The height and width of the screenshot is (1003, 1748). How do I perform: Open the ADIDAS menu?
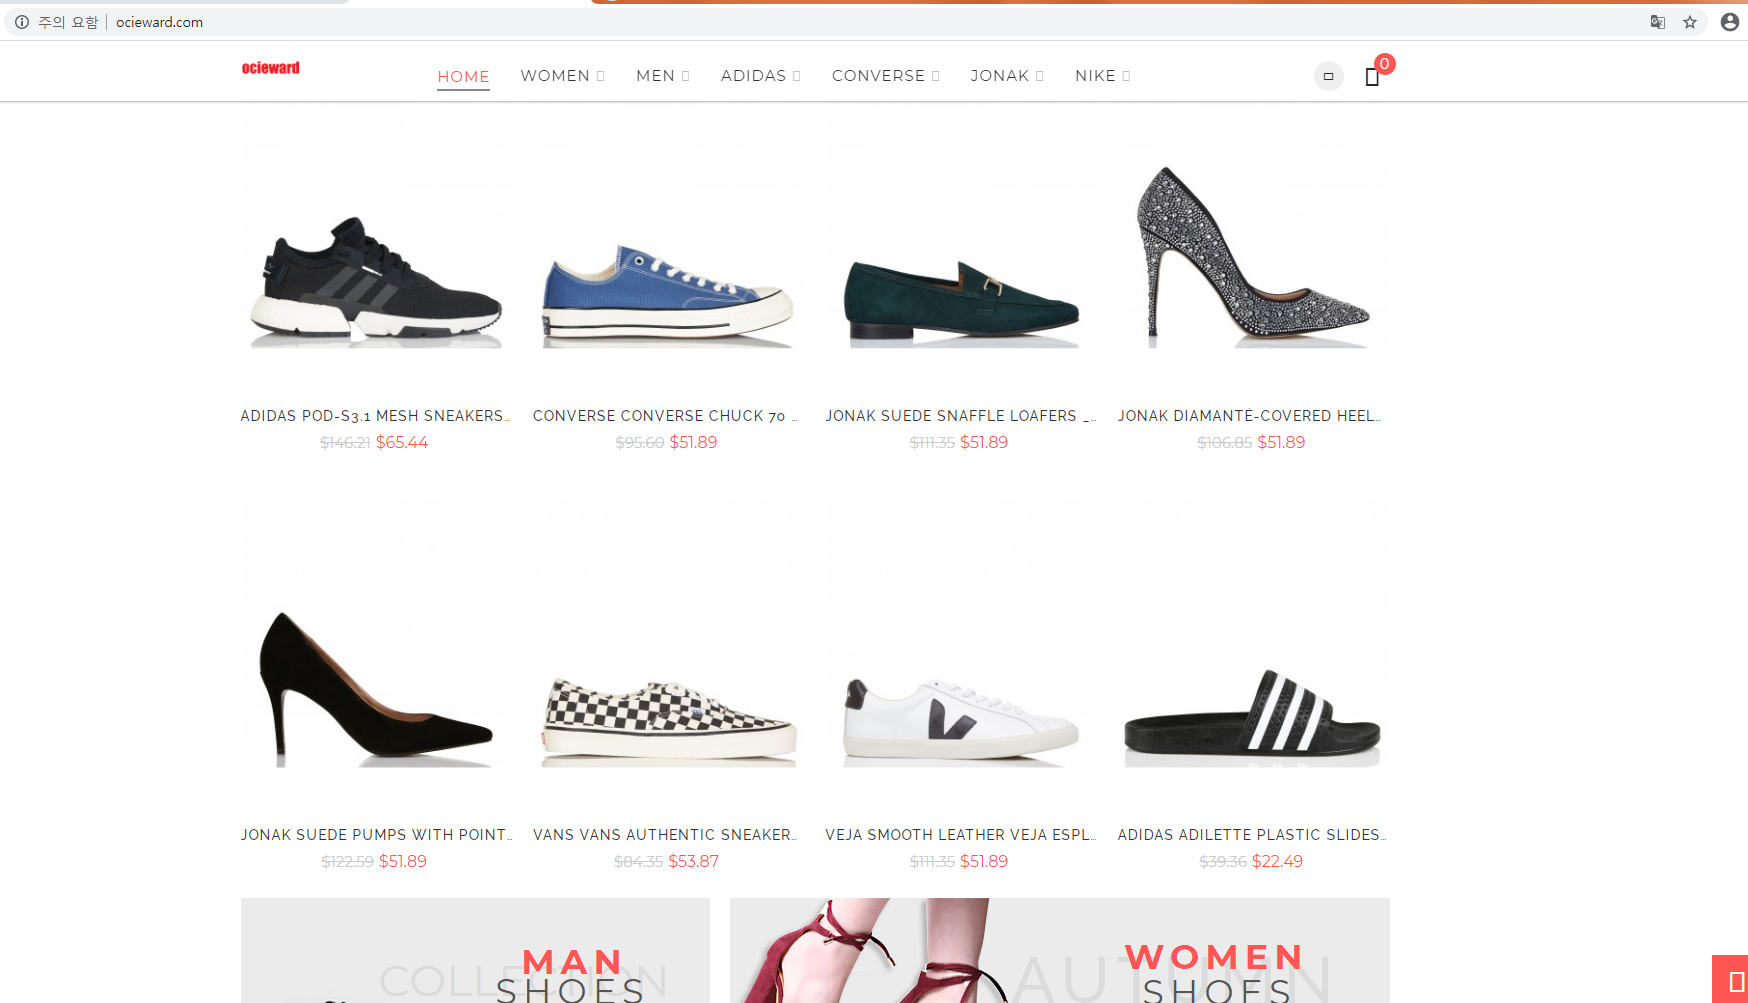point(753,76)
